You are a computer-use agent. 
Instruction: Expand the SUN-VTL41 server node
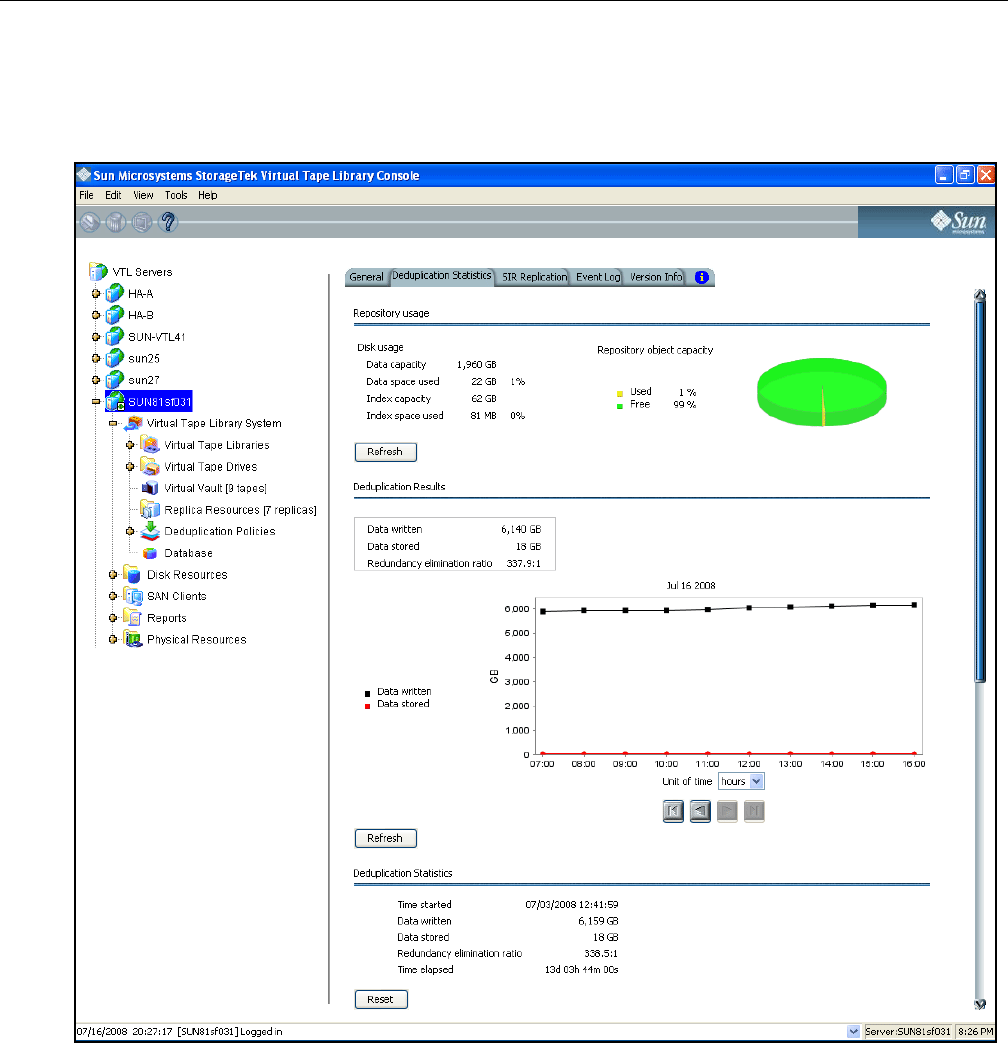click(x=96, y=337)
